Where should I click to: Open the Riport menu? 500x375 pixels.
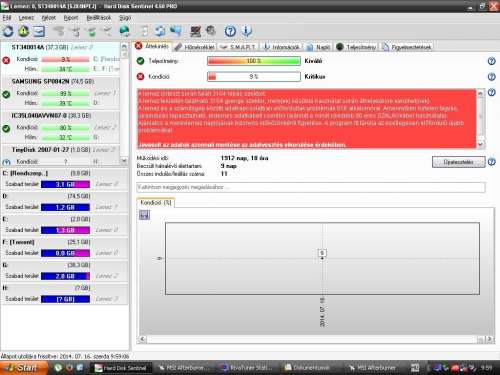coord(71,18)
